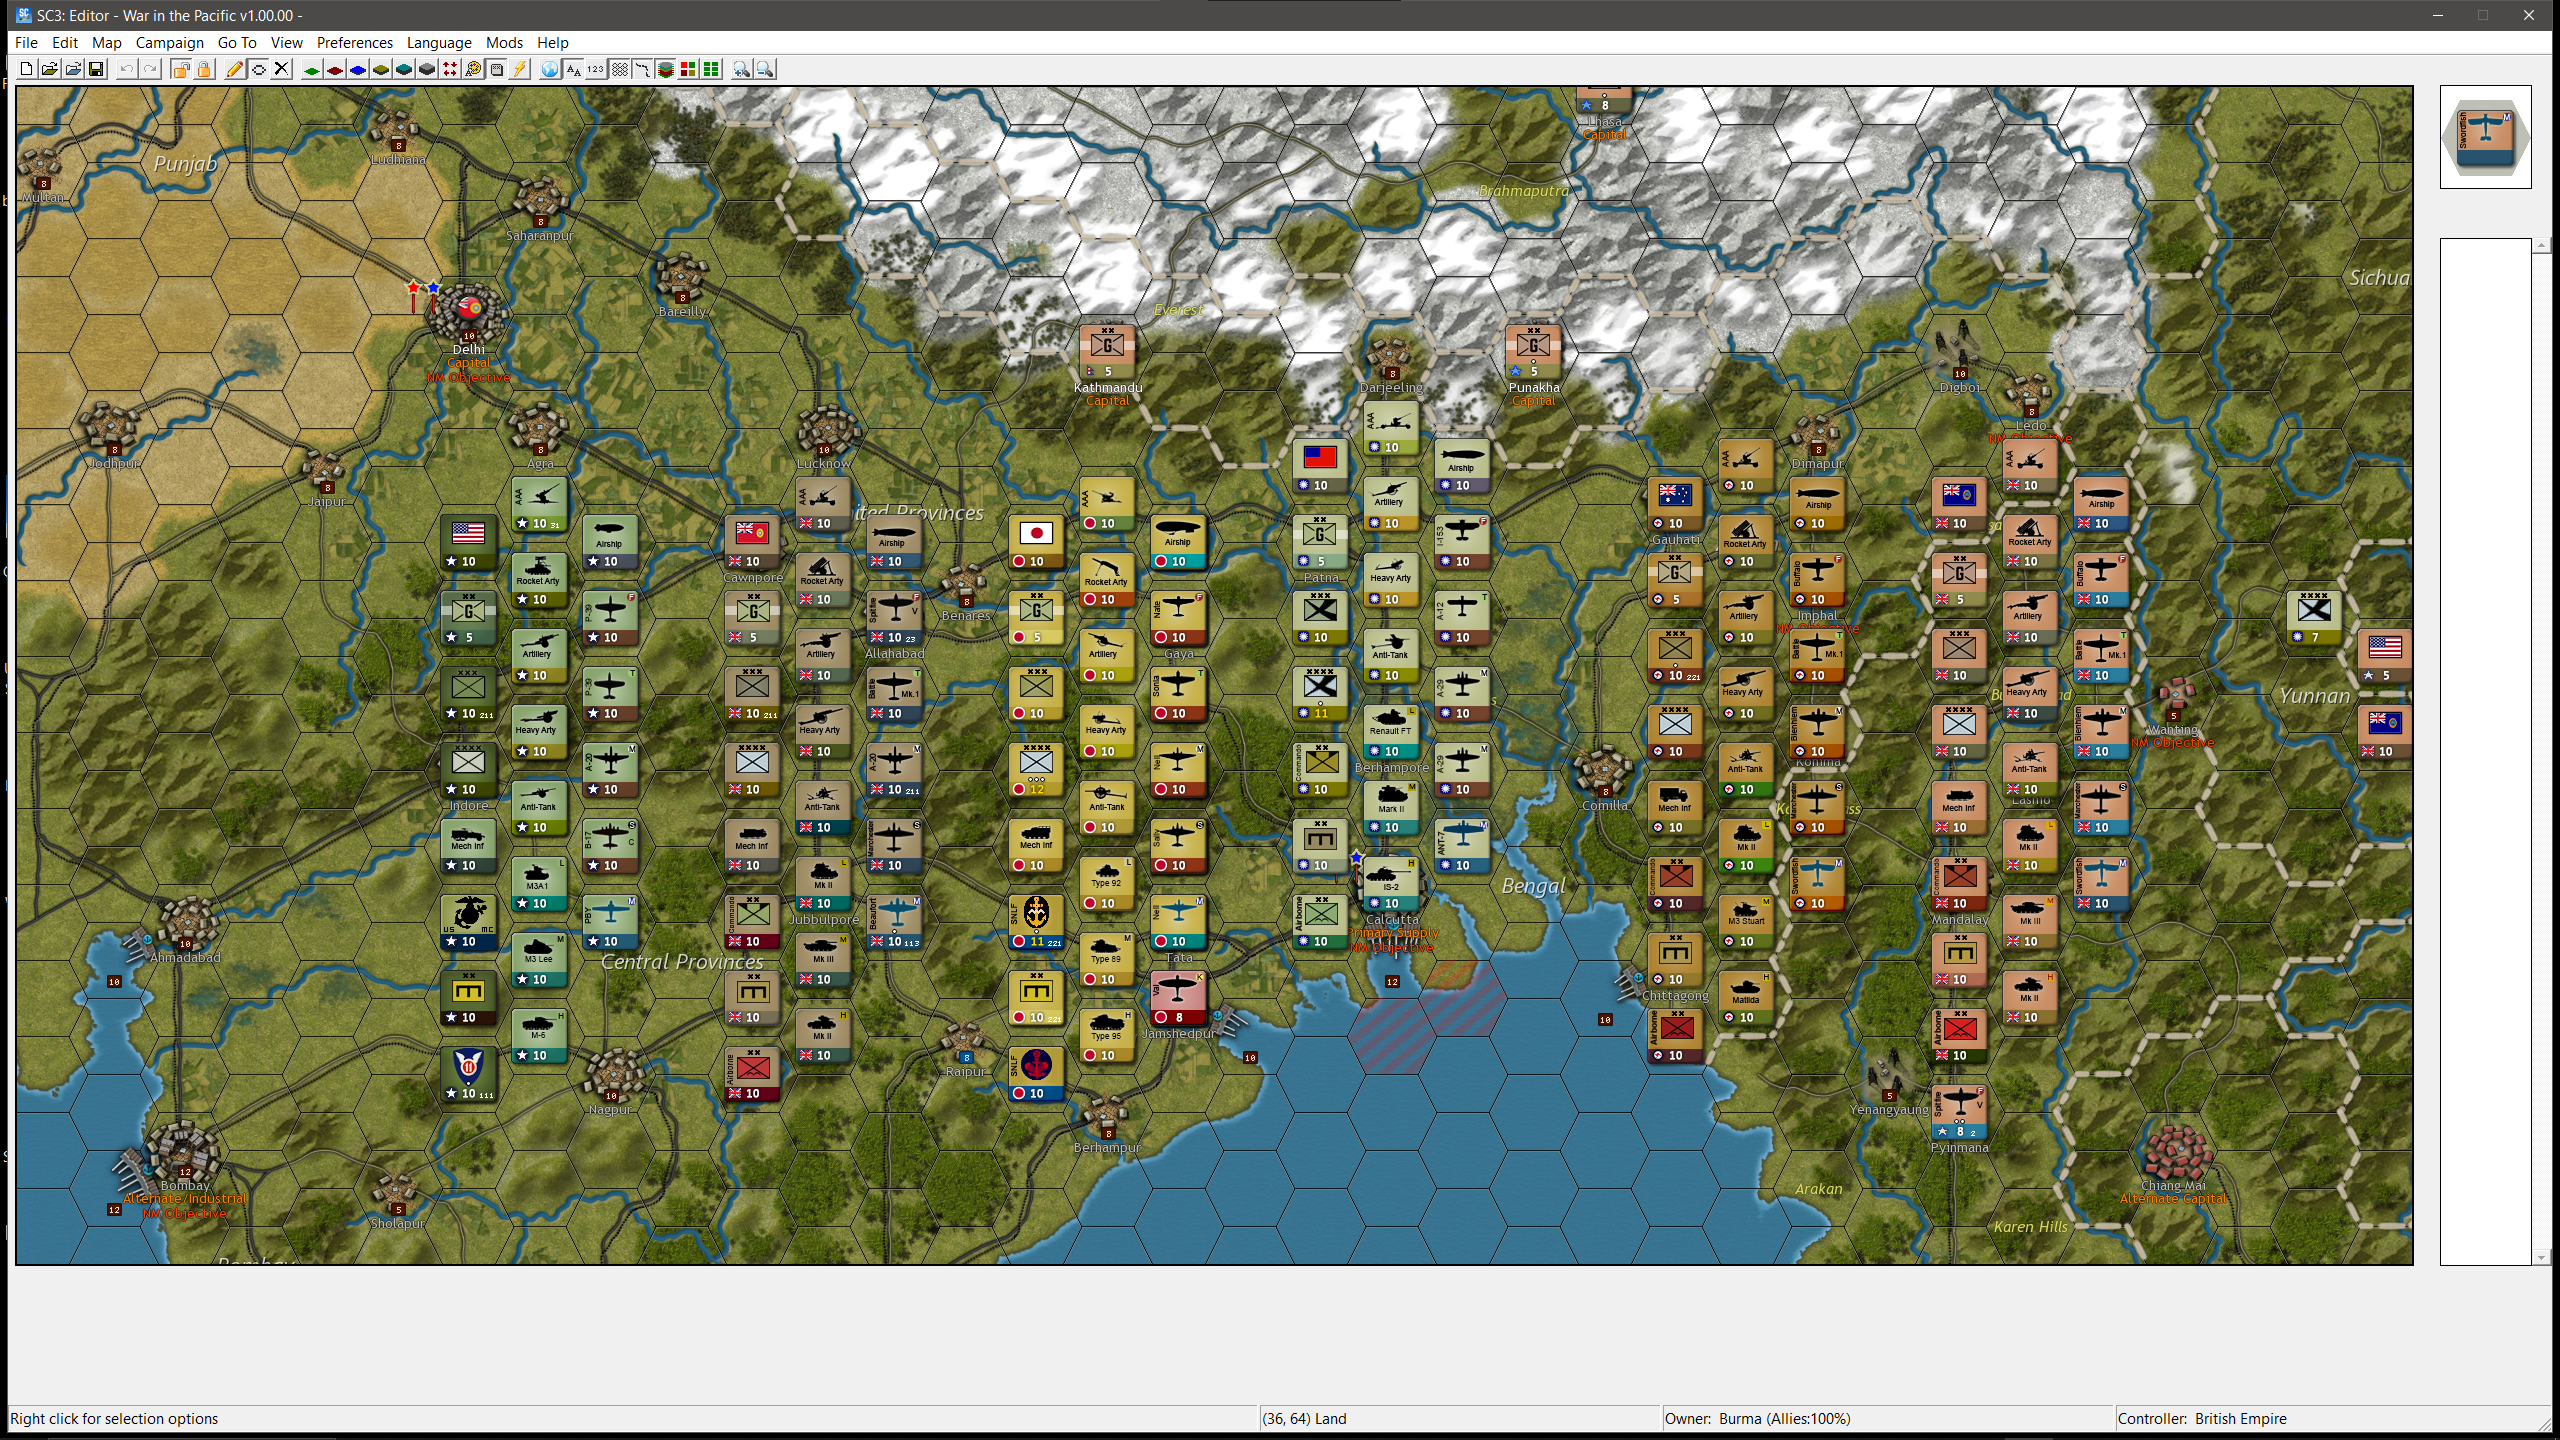The height and width of the screenshot is (1440, 2560).
Task: Click the Save floppy disk icon
Action: [96, 69]
